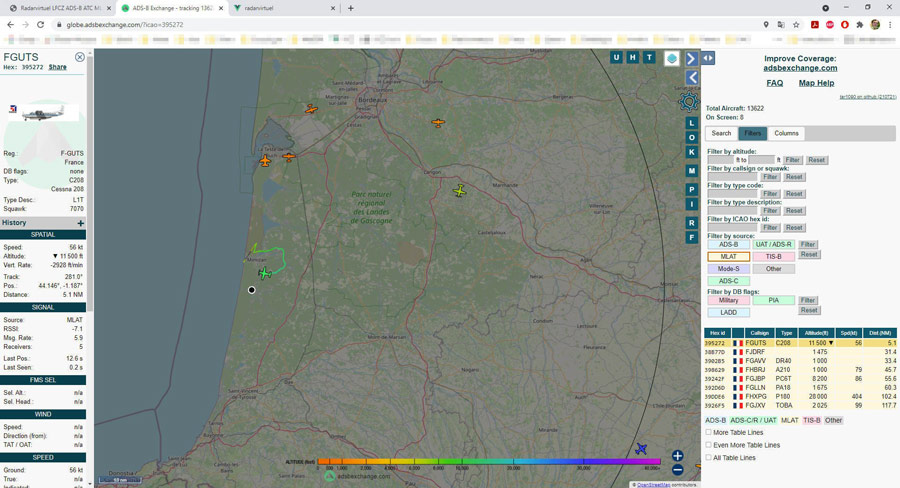This screenshot has height=488, width=900.
Task: Click the M map option button
Action: pos(692,171)
